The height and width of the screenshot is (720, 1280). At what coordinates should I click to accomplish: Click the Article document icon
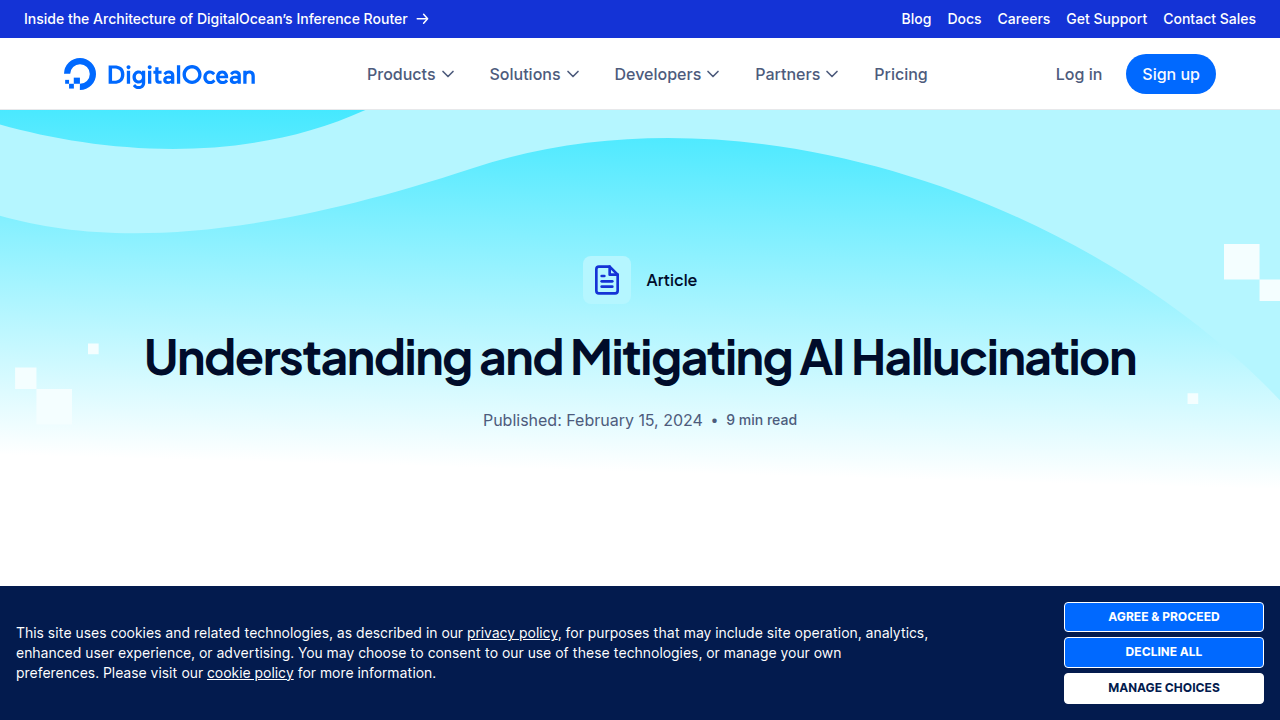[607, 280]
